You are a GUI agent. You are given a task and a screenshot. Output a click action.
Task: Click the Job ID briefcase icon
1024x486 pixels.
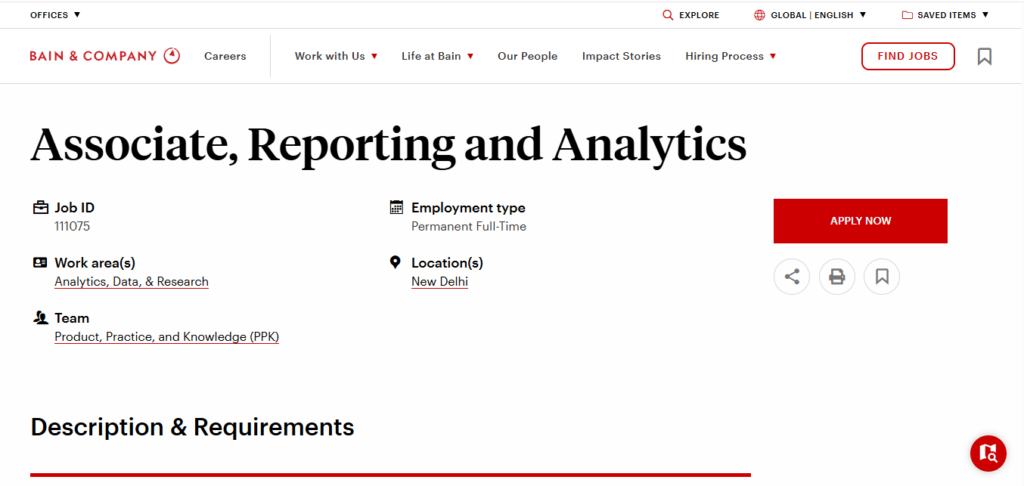point(40,208)
